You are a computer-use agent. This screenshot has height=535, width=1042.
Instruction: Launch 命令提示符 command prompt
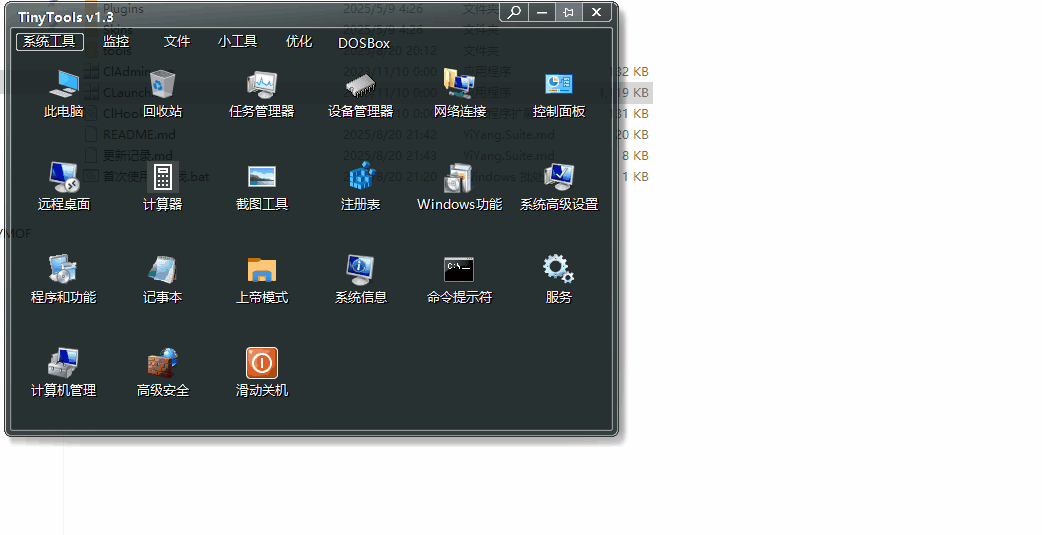459,271
